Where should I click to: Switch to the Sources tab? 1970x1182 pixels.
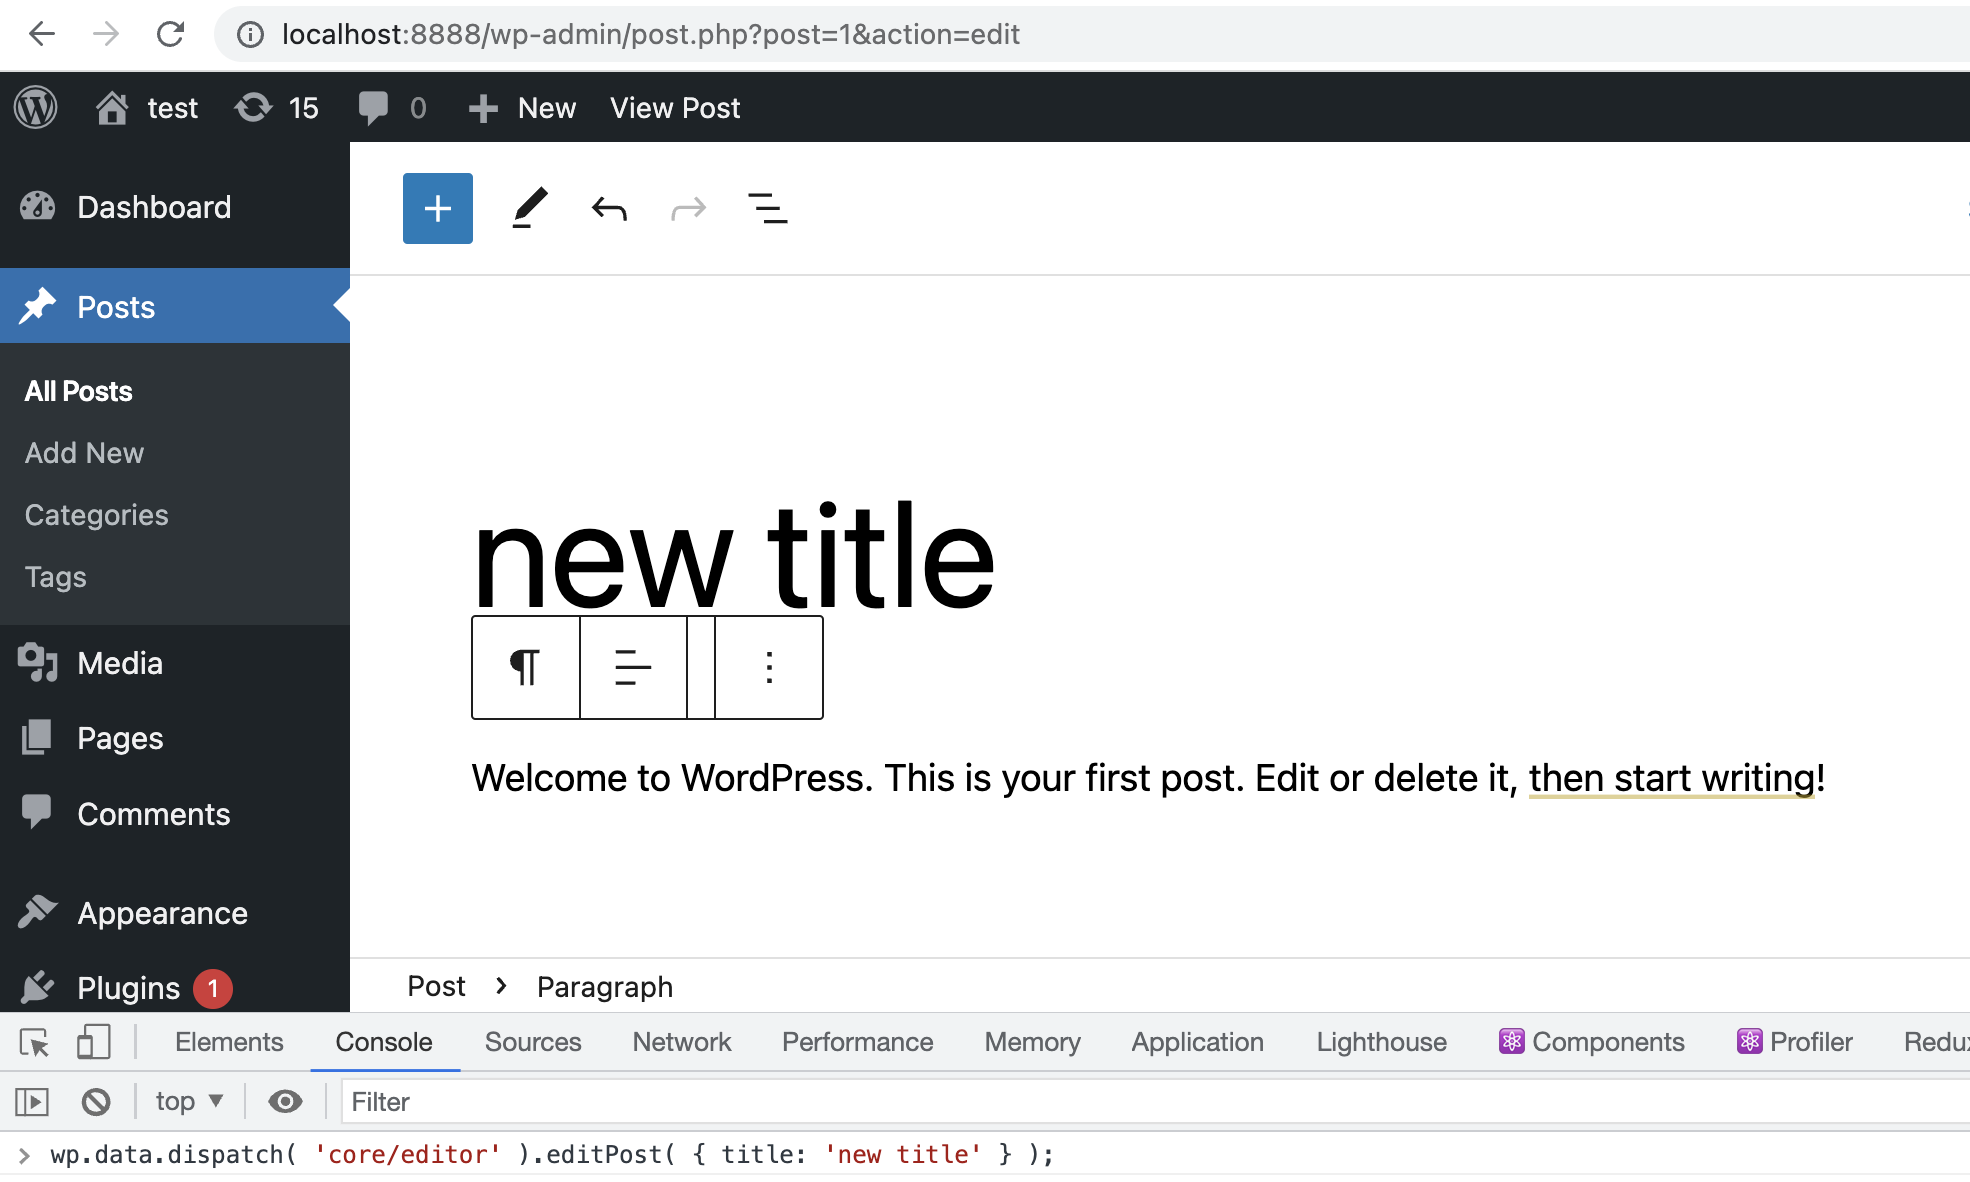click(x=533, y=1042)
